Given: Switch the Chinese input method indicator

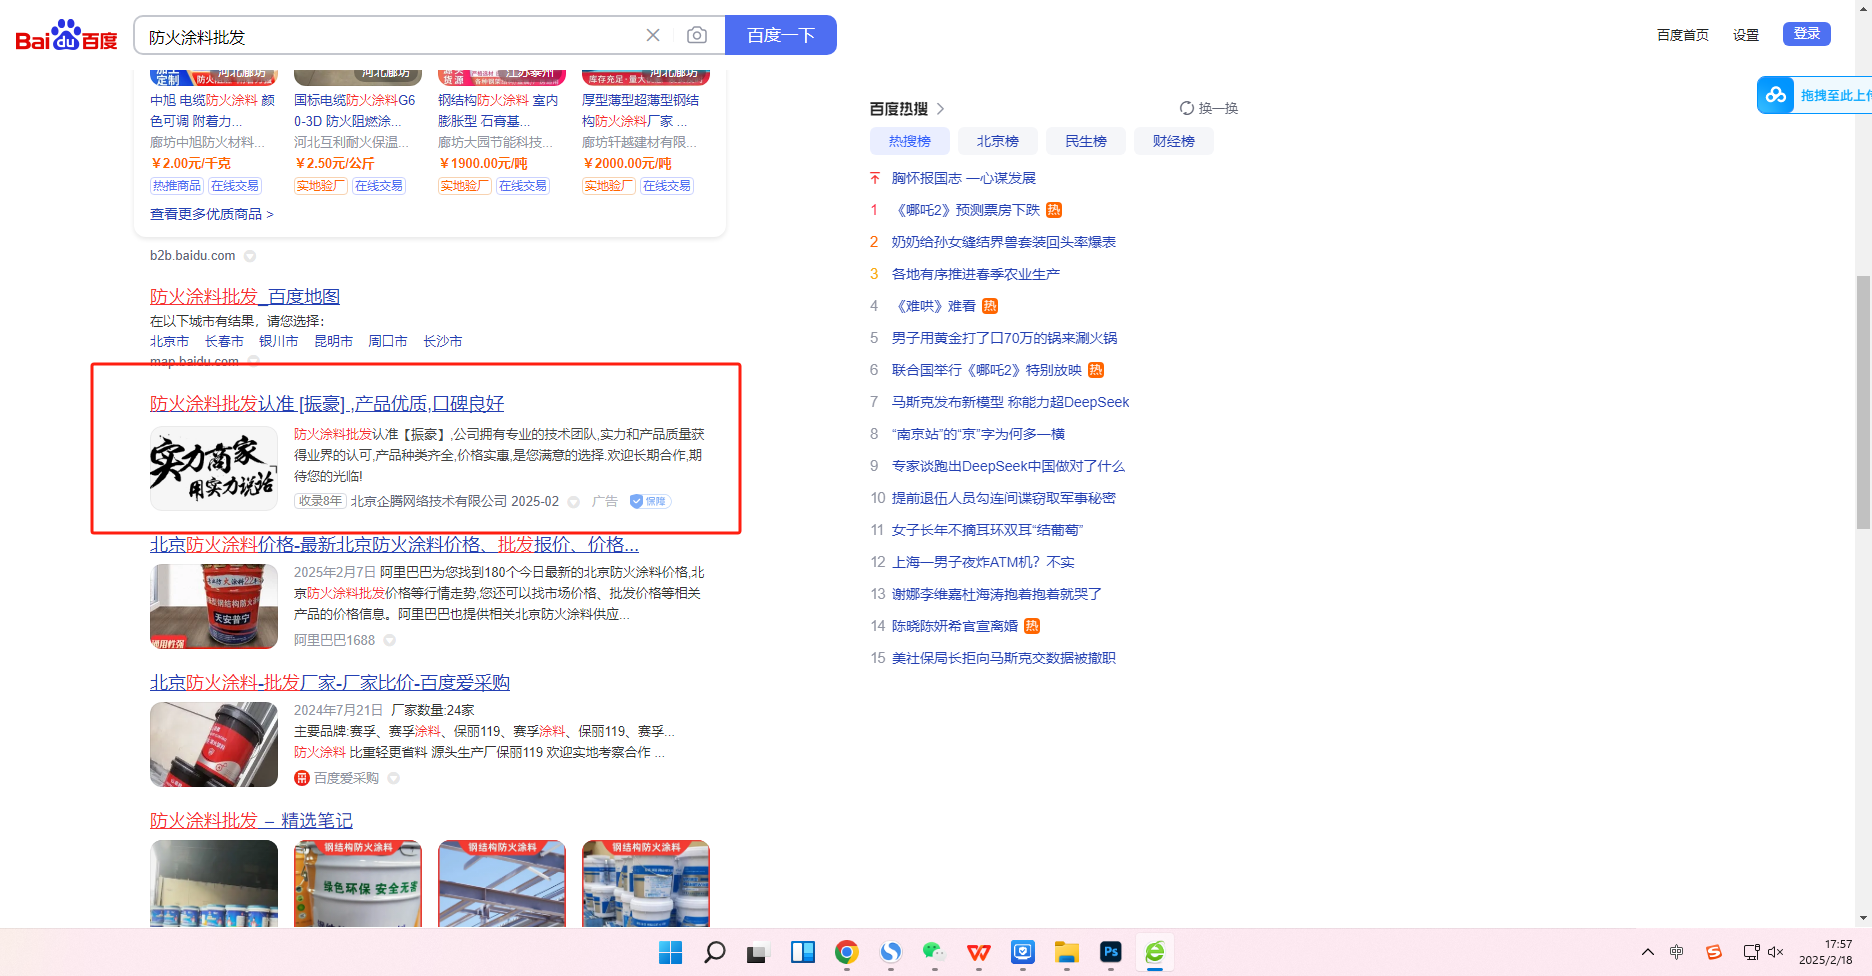Looking at the screenshot, I should coord(1677,952).
